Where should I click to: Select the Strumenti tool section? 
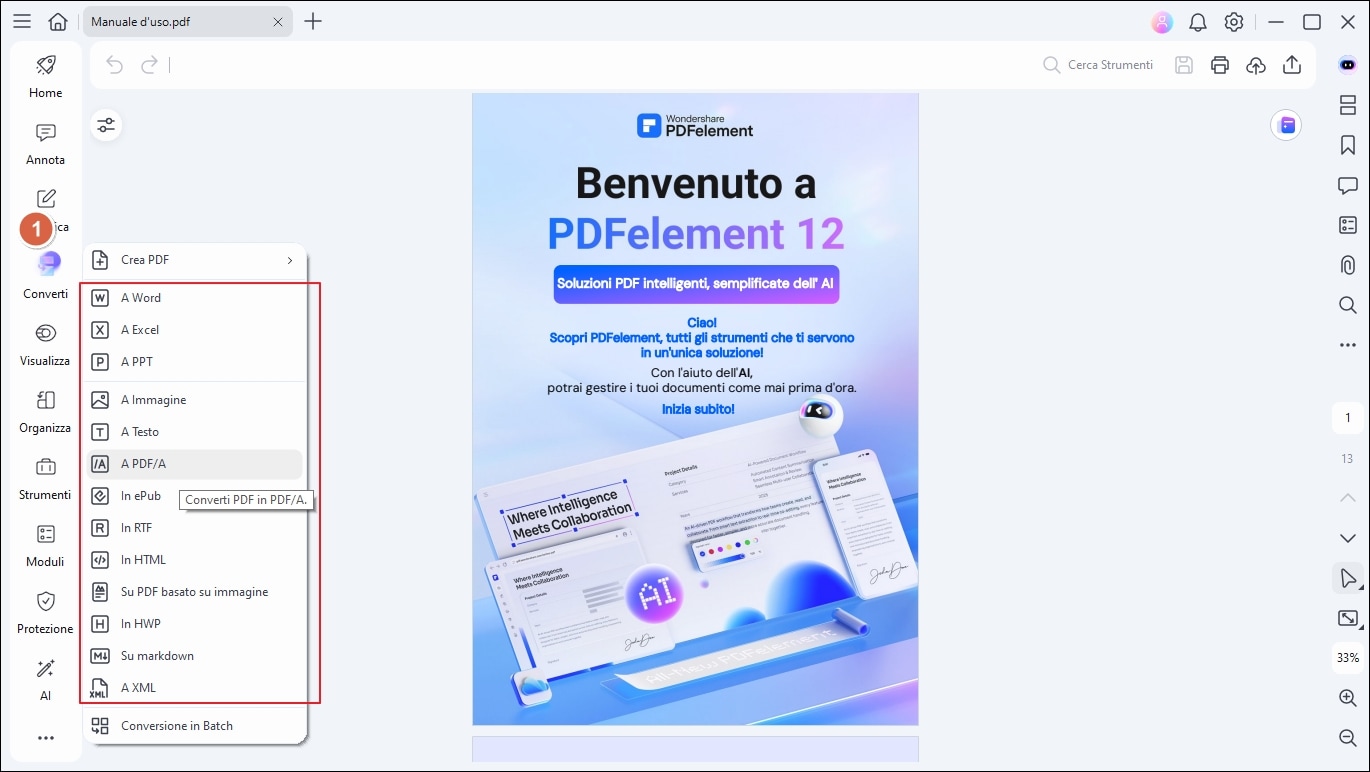(44, 480)
